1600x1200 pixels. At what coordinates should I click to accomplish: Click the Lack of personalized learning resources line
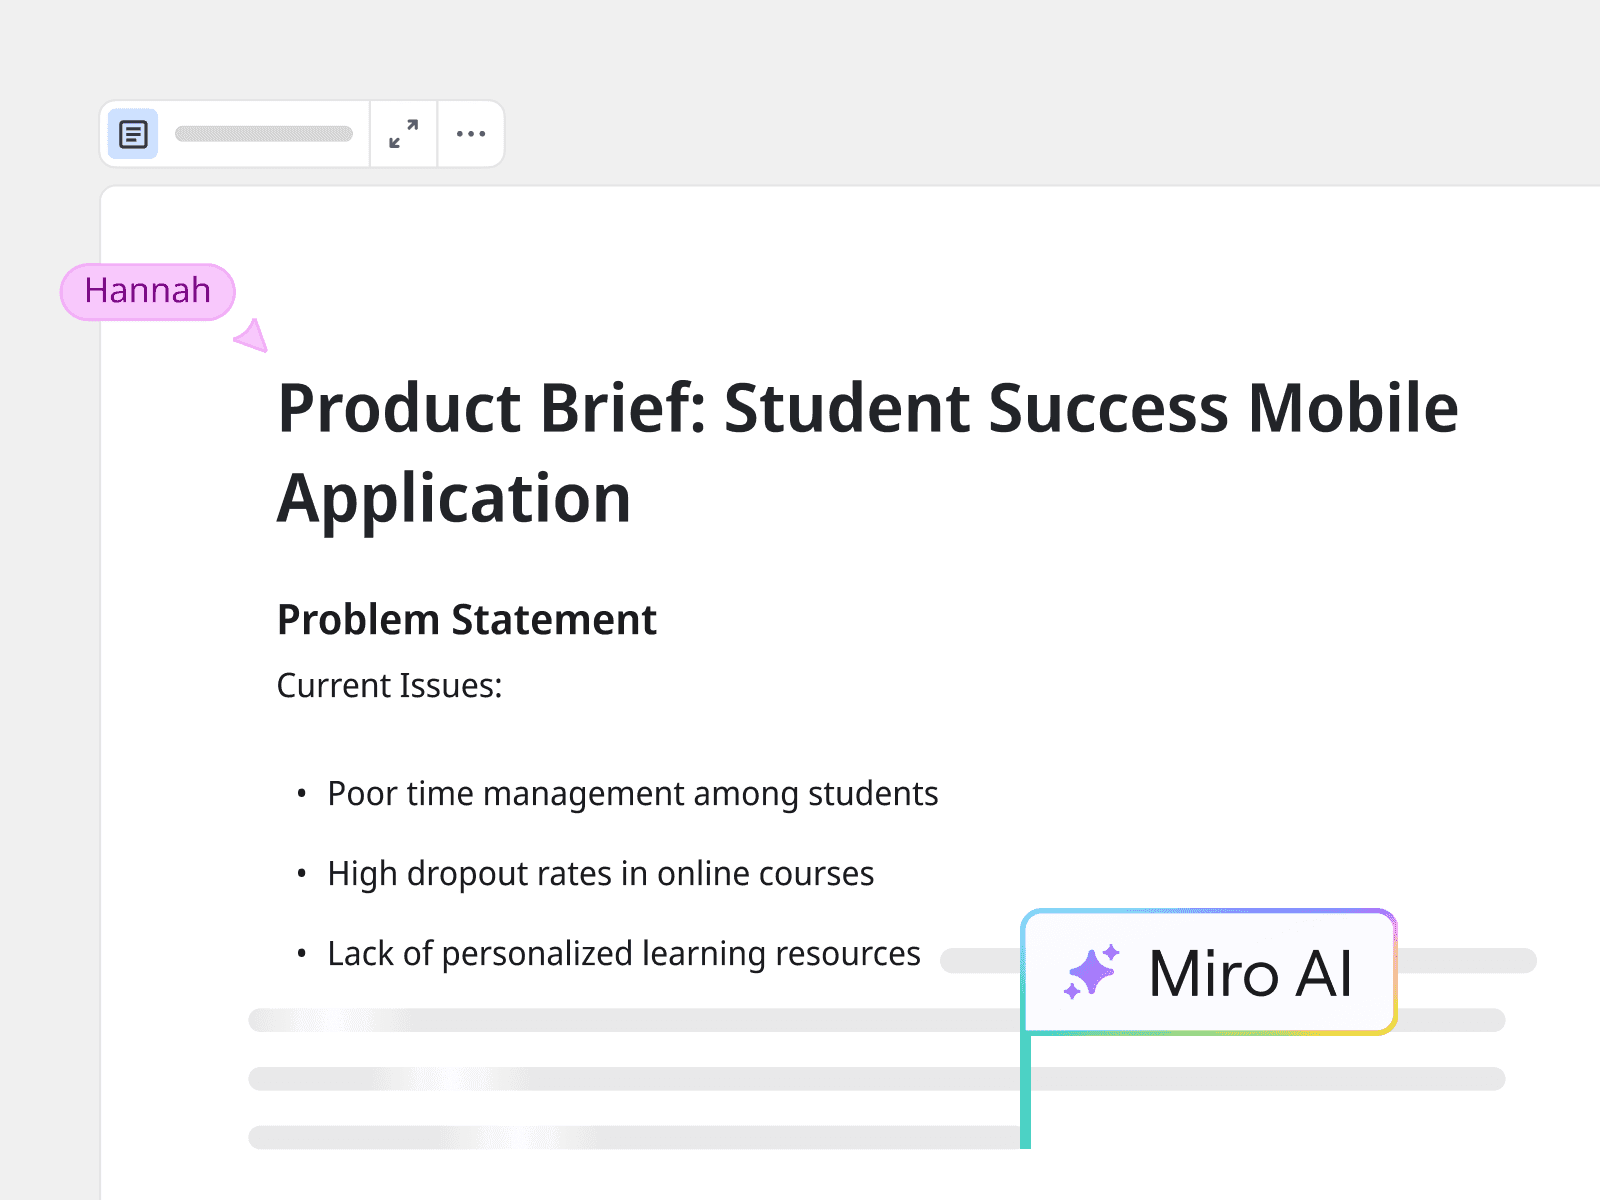[x=623, y=954]
